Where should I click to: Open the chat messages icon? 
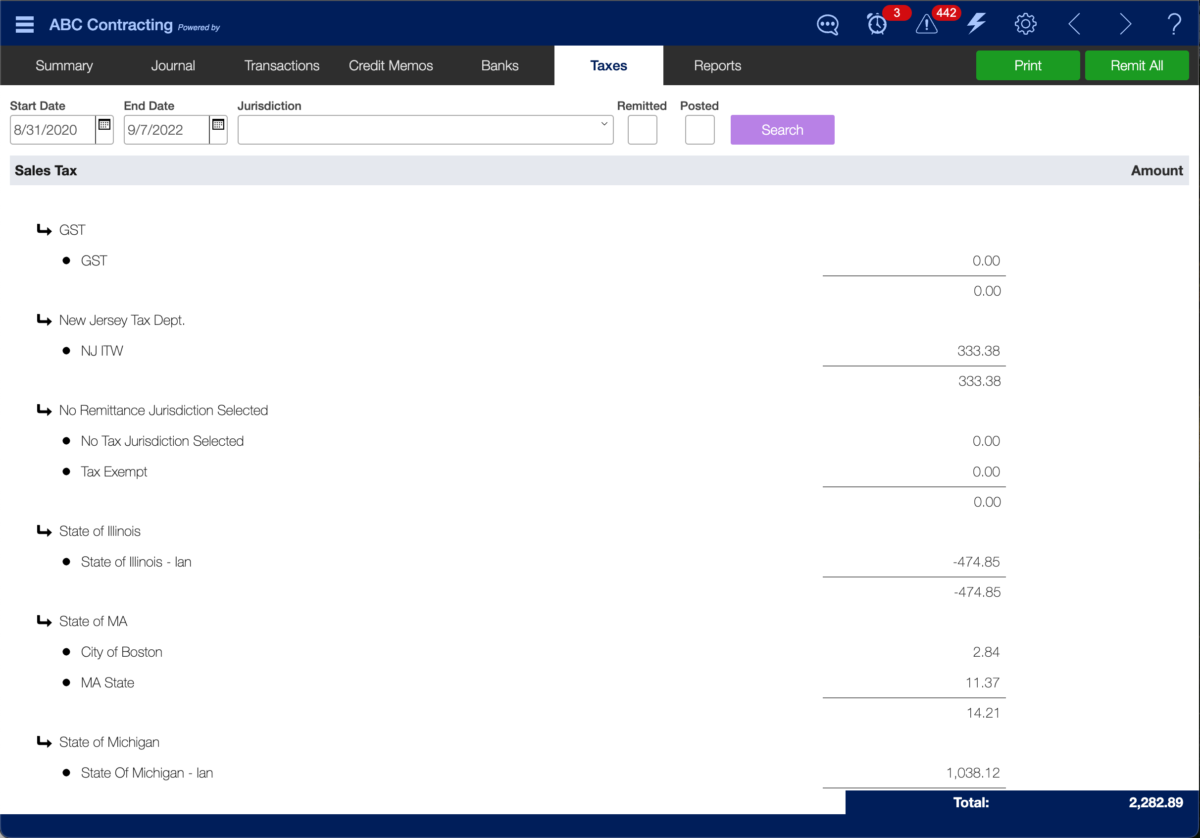(x=827, y=25)
